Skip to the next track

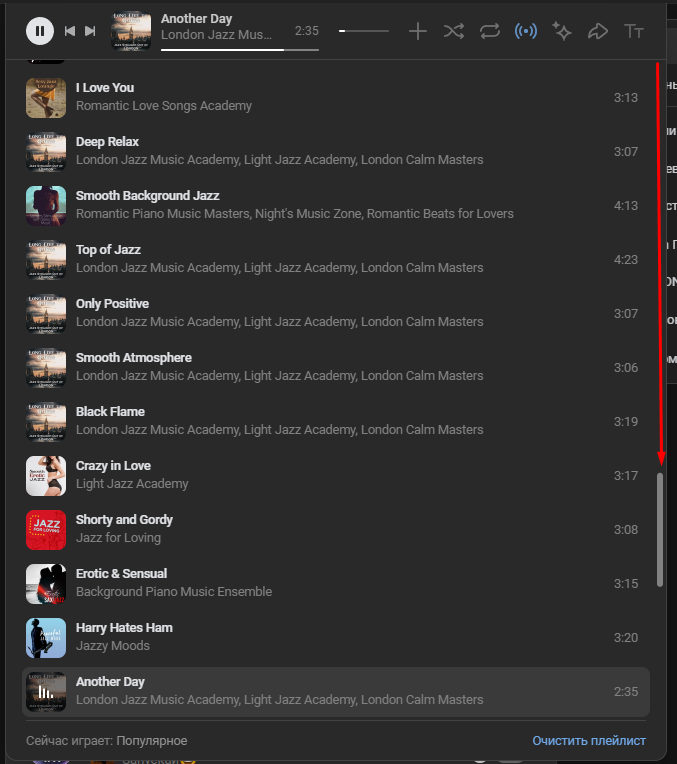click(x=90, y=31)
